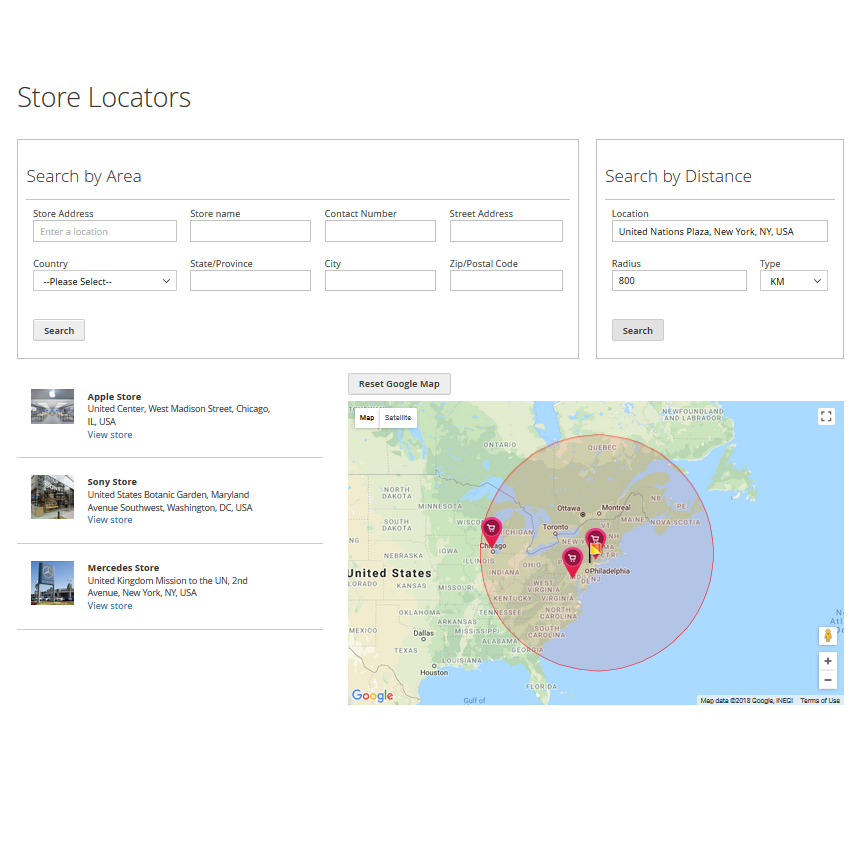The image size is (860, 860).
Task: Zoom in on the map
Action: (828, 661)
